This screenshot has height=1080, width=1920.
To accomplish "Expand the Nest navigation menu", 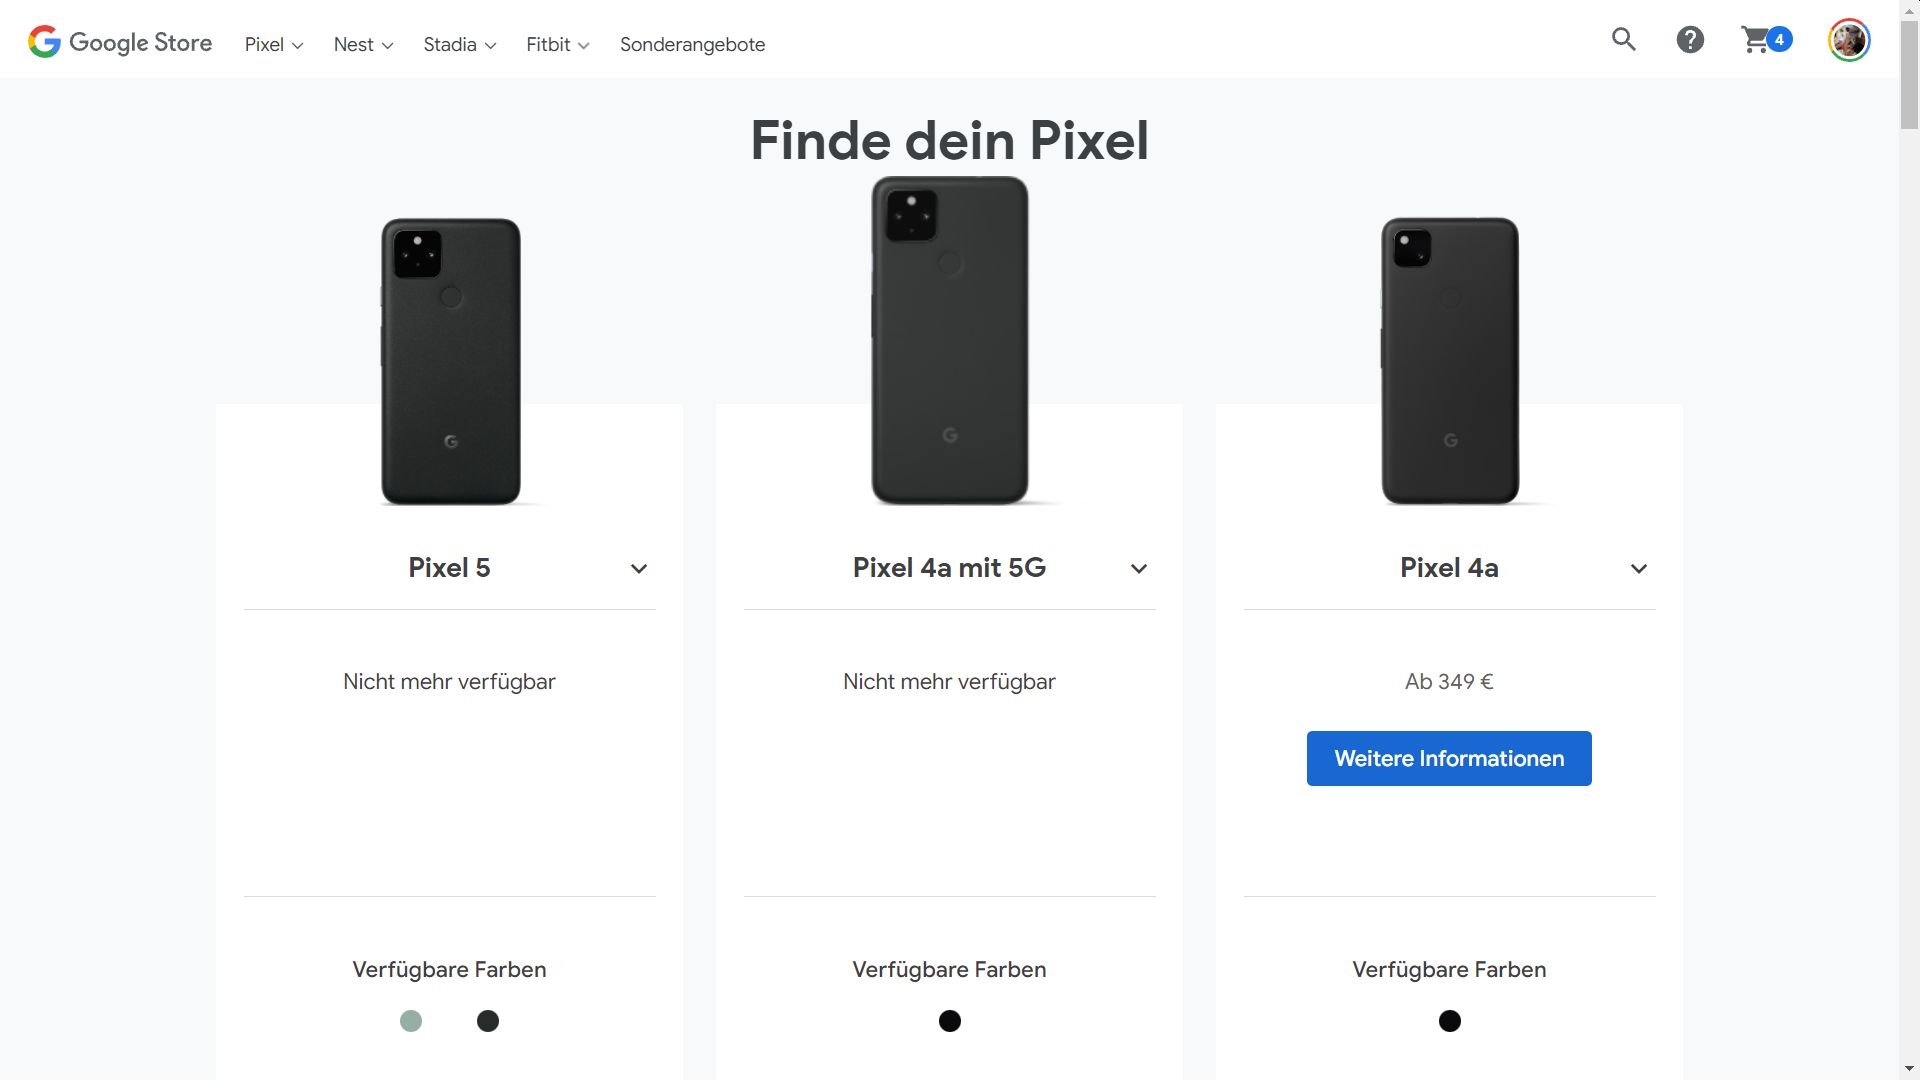I will 363,45.
